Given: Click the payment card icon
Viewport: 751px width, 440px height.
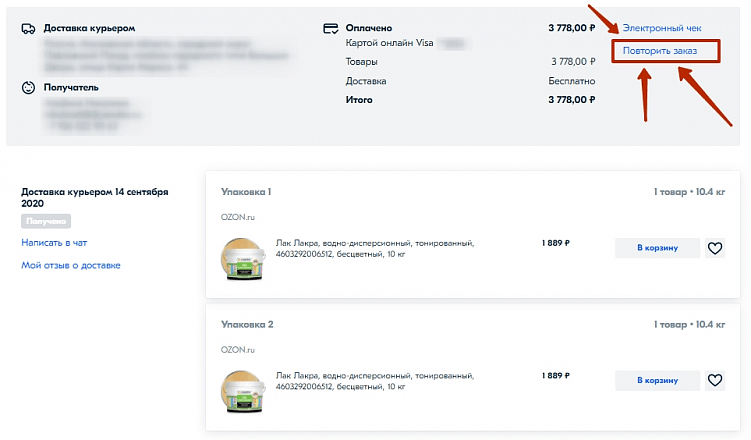Looking at the screenshot, I should point(331,29).
